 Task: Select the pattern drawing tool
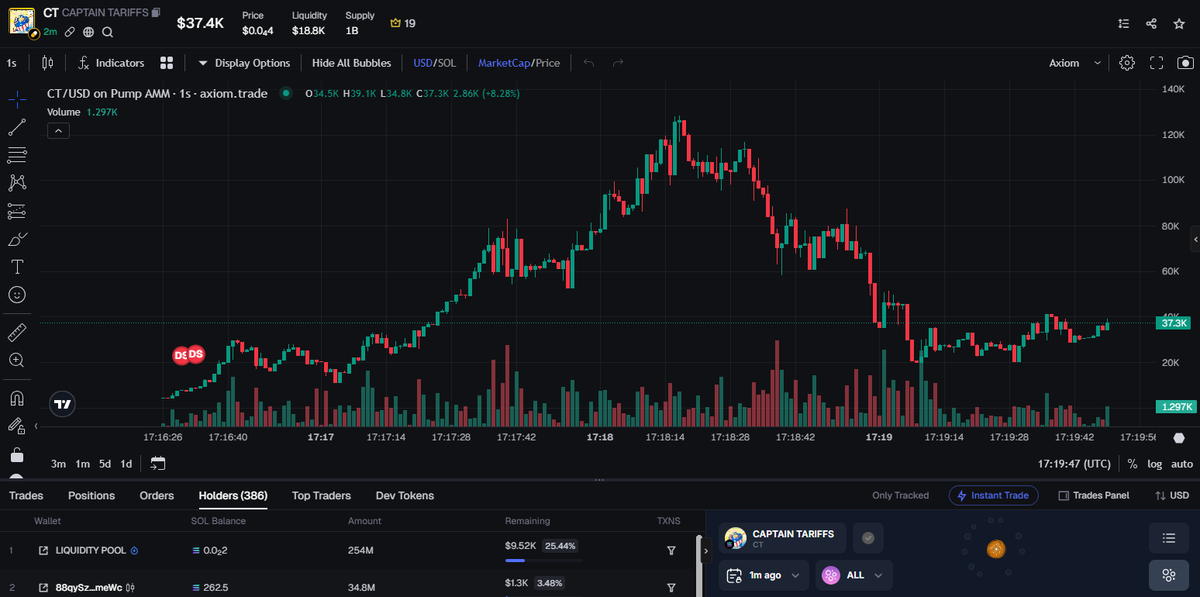(17, 183)
